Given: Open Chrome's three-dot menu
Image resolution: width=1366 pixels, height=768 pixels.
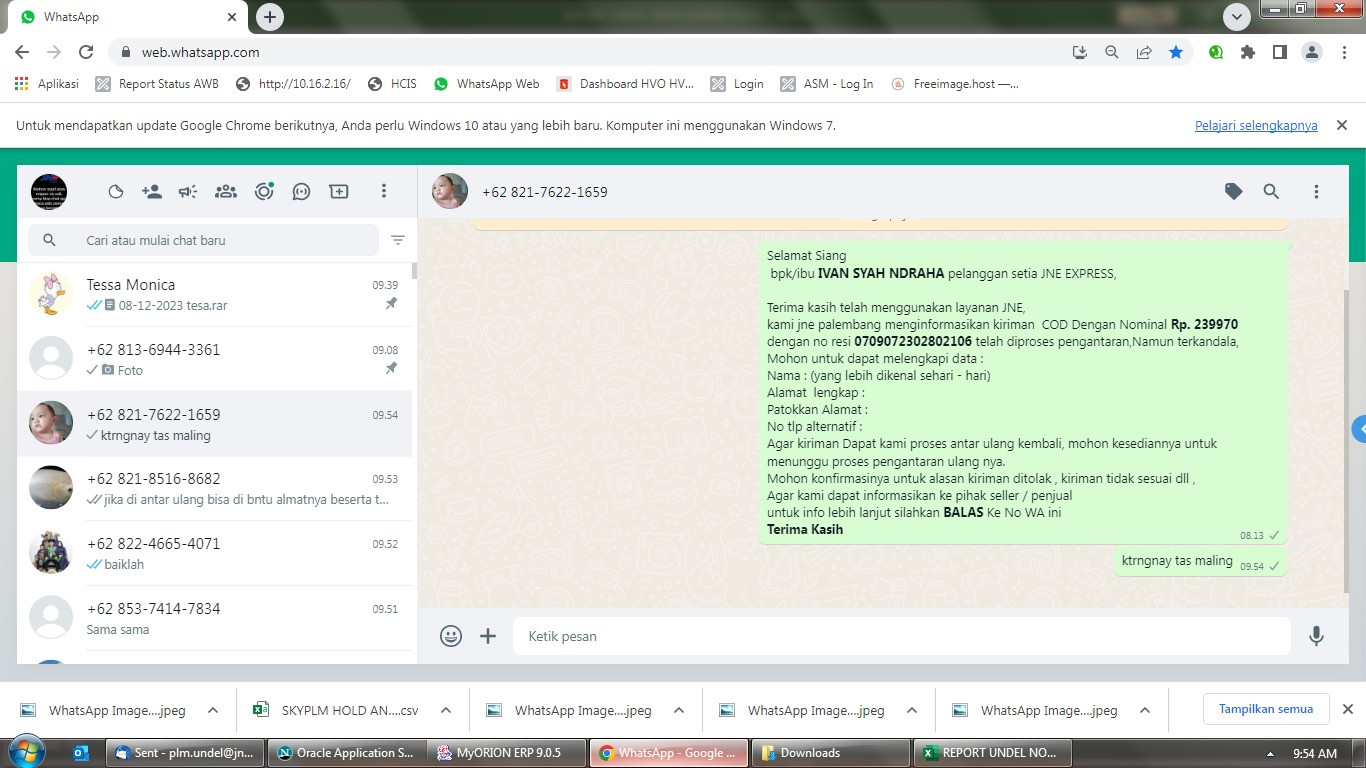Looking at the screenshot, I should [1343, 52].
